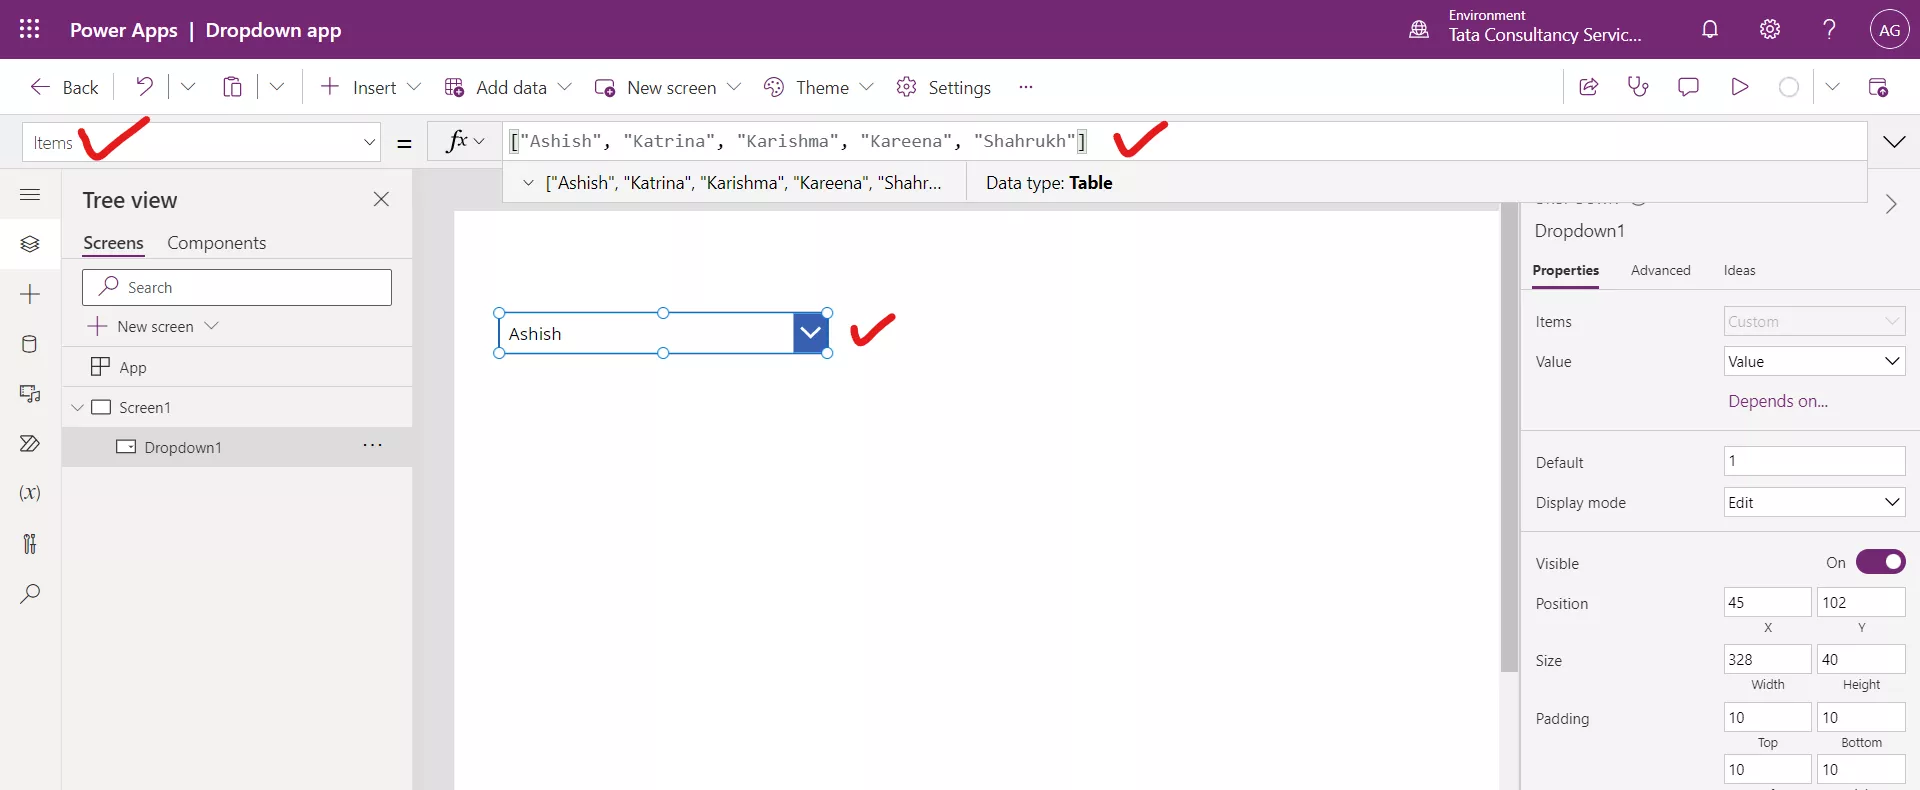
Task: Preview the app with Play icon
Action: pos(1740,87)
